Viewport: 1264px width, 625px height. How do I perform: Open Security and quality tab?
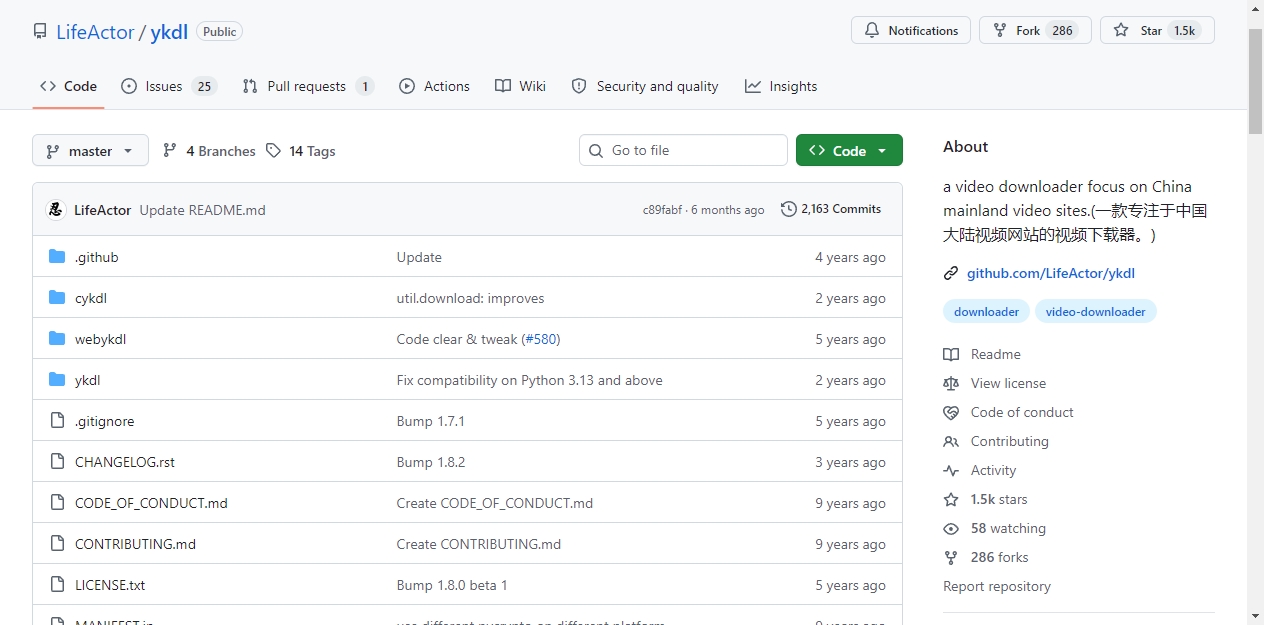click(x=645, y=86)
